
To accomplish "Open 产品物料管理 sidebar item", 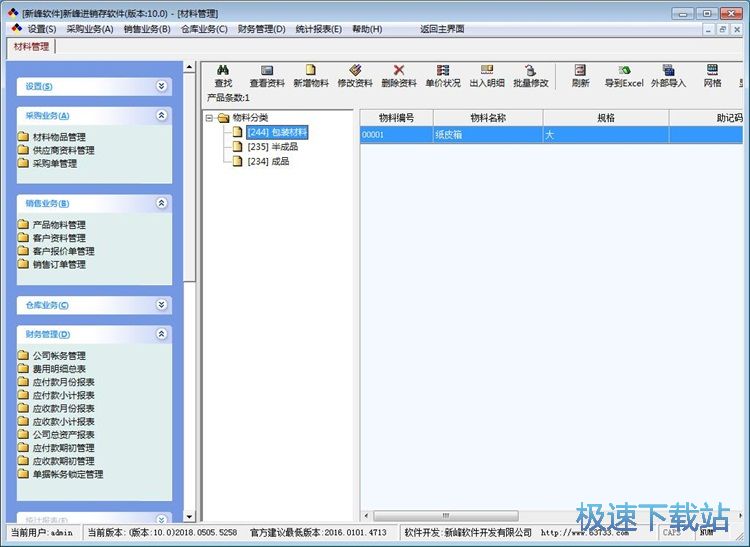I will point(52,225).
